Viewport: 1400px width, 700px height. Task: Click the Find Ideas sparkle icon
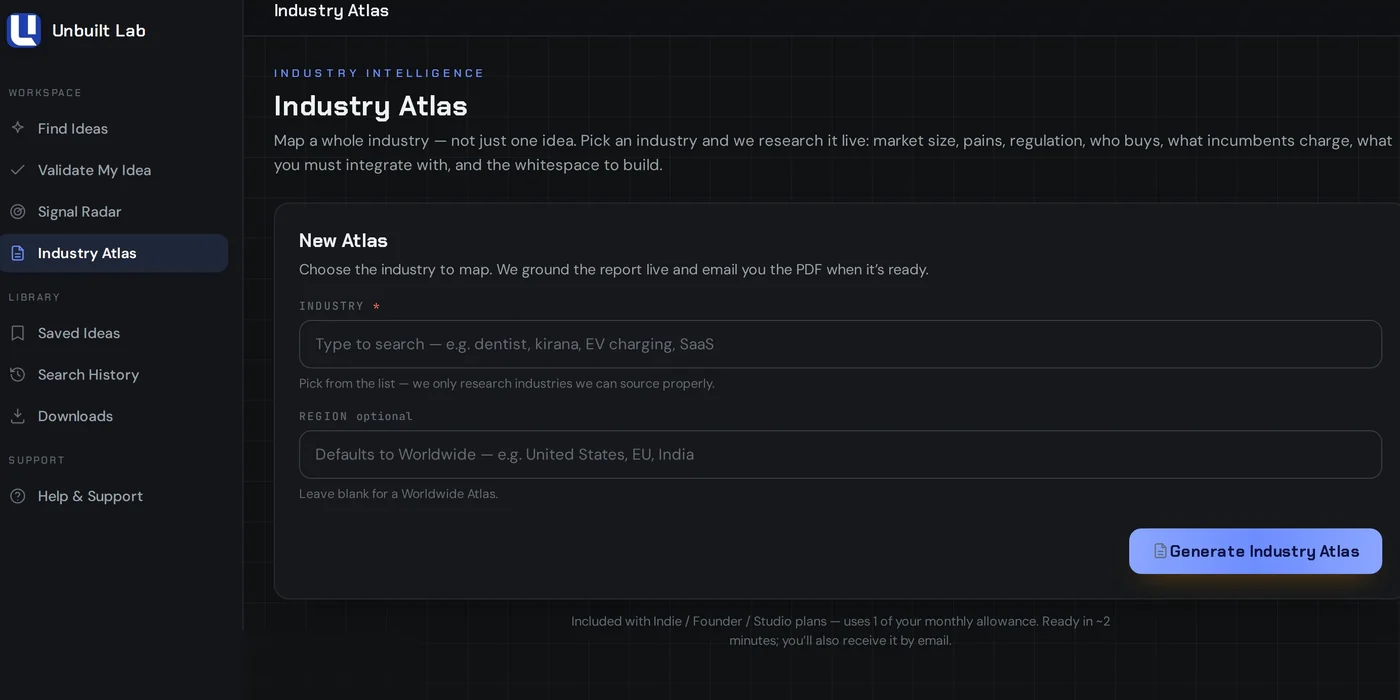point(17,128)
